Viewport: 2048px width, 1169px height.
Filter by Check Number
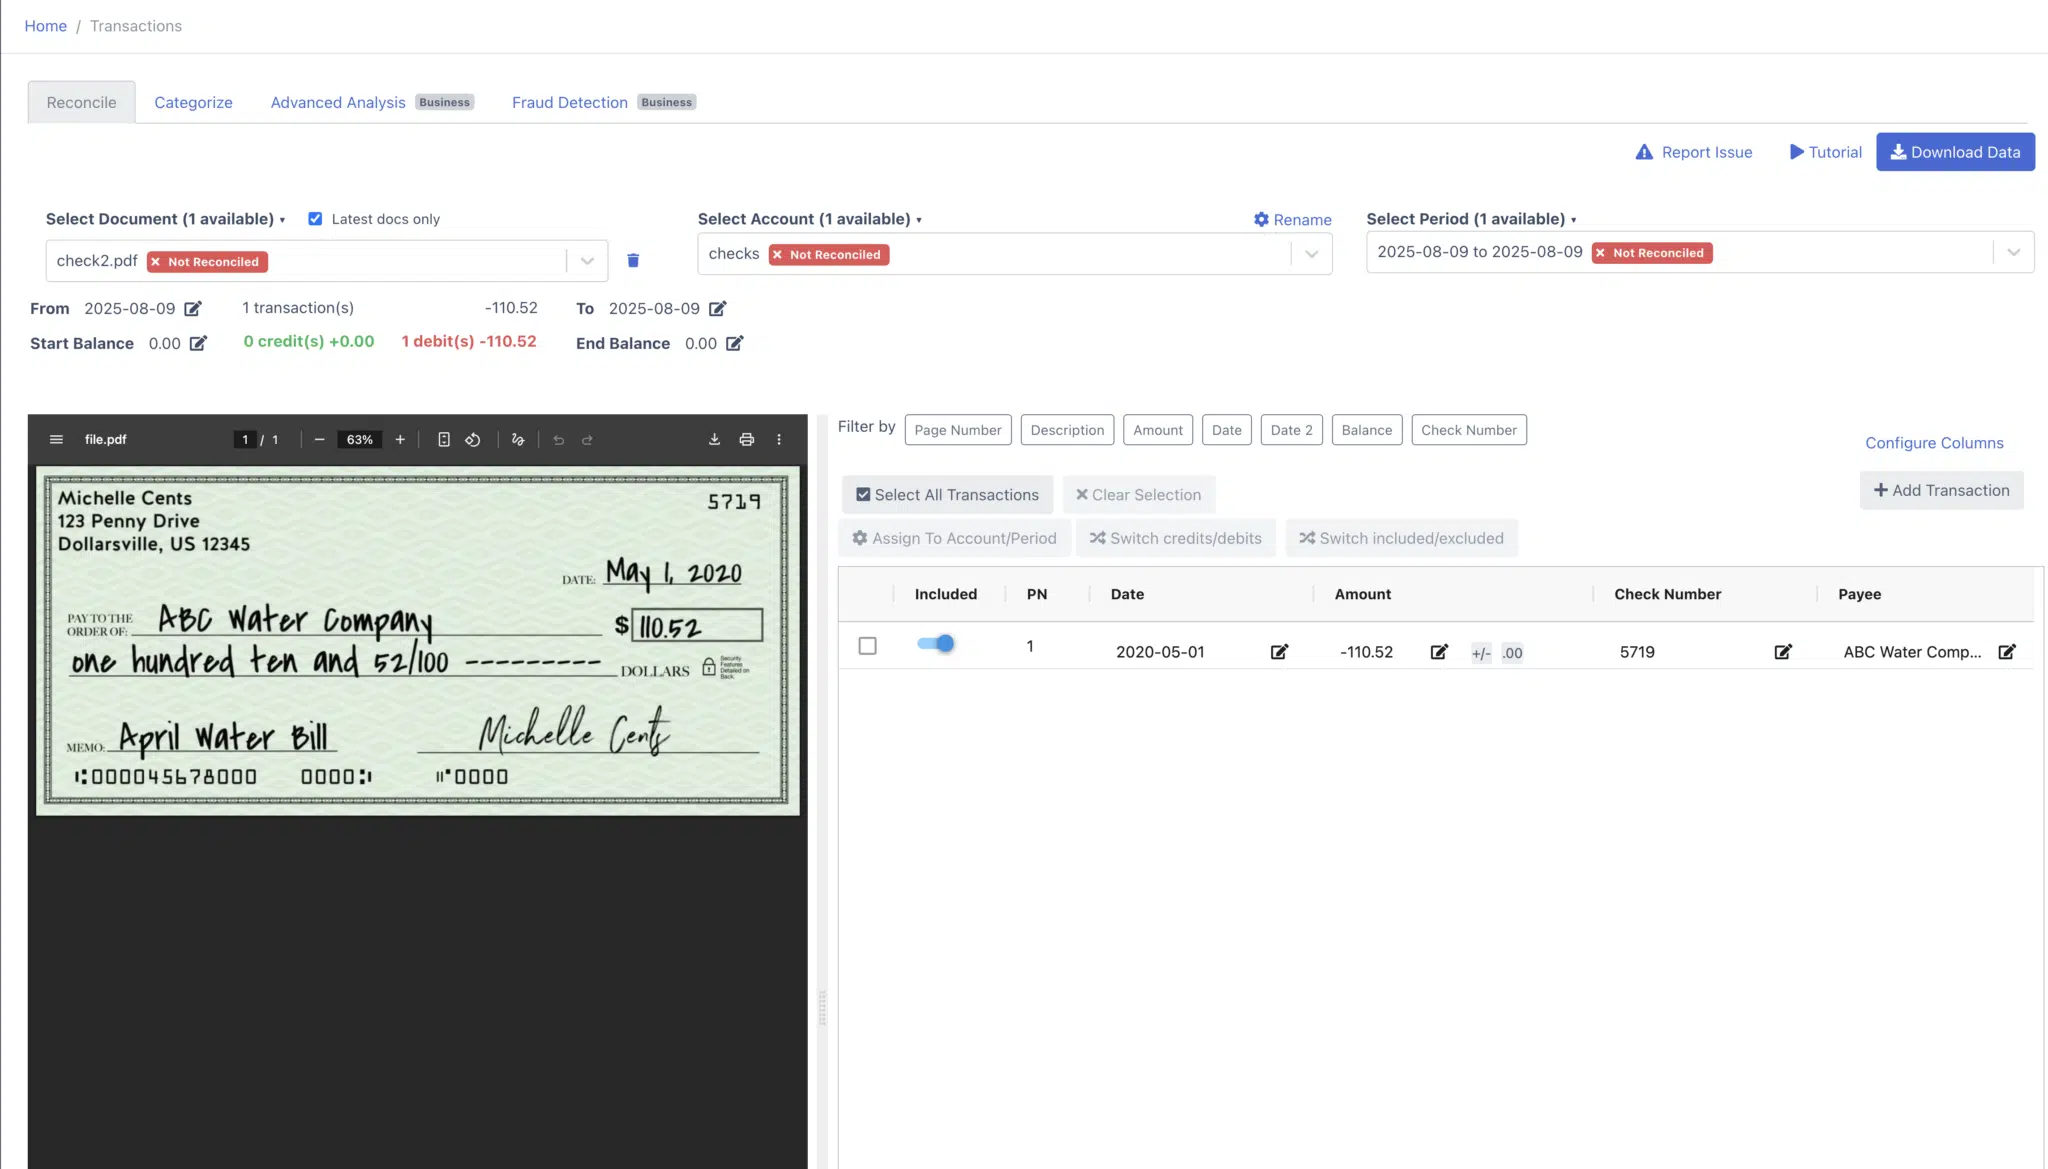click(x=1469, y=430)
